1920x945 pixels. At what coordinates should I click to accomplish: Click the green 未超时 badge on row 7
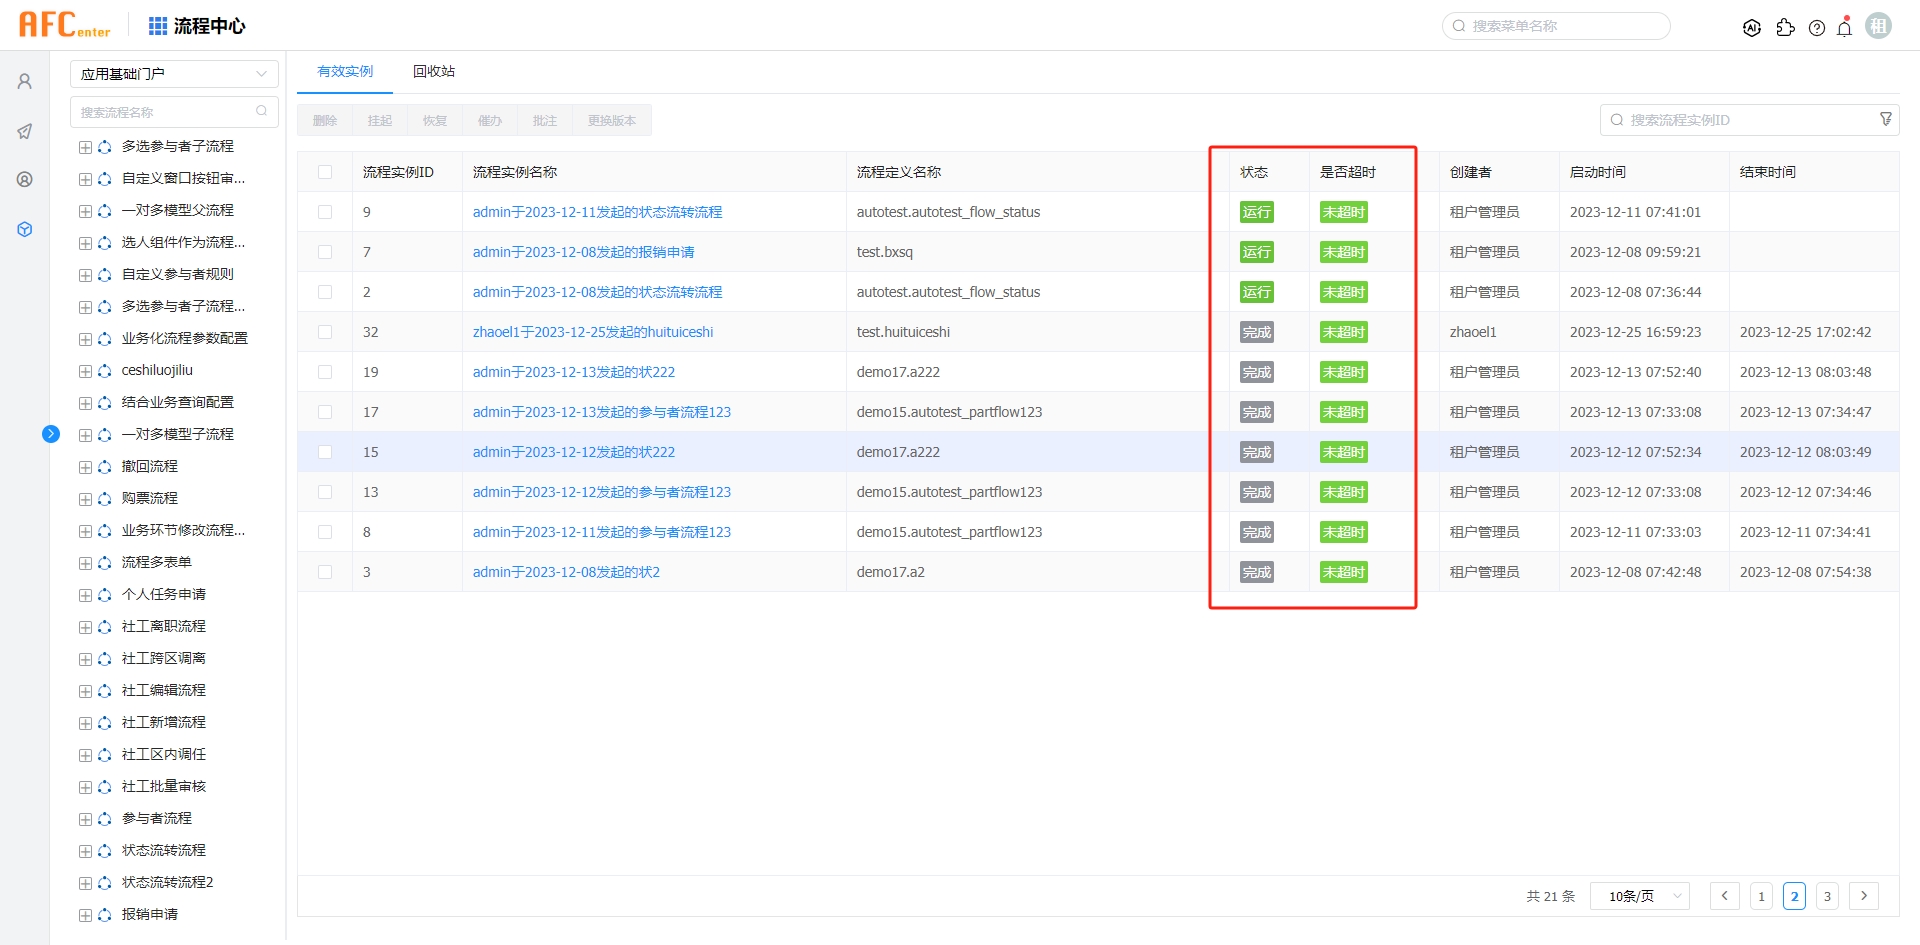coord(1343,251)
